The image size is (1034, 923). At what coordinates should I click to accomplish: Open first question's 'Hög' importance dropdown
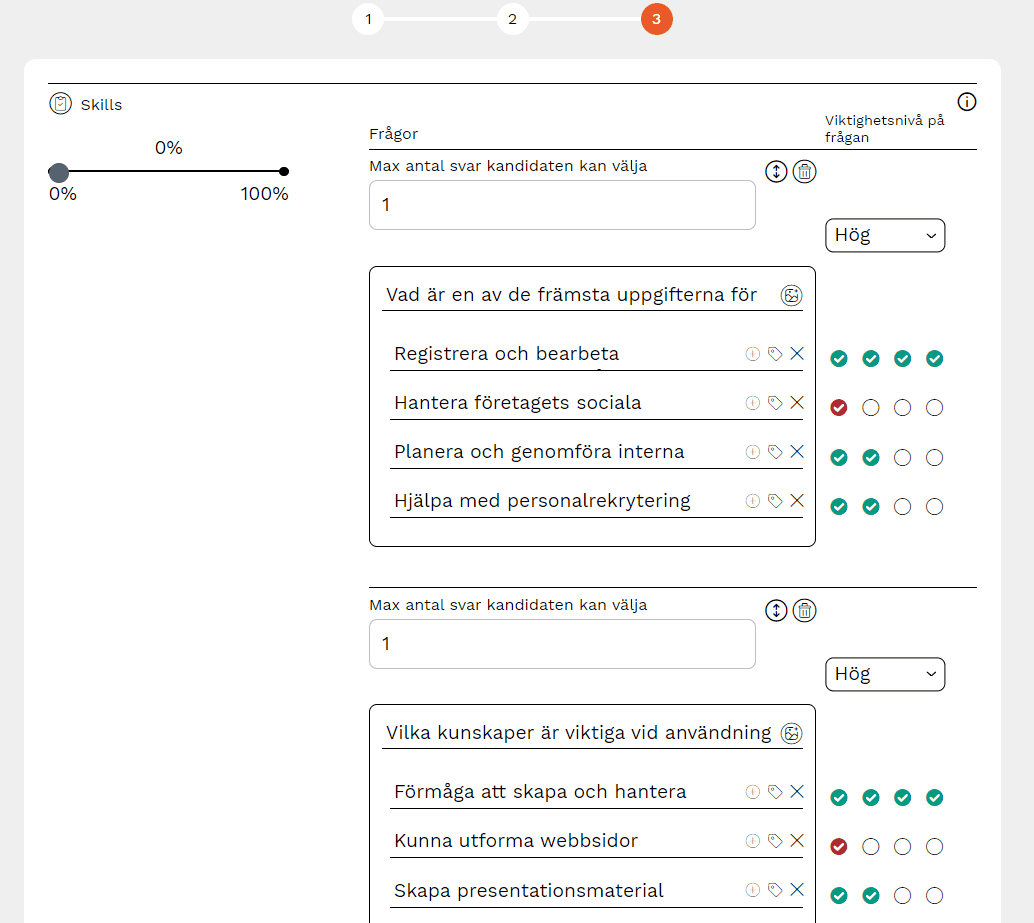[x=884, y=235]
